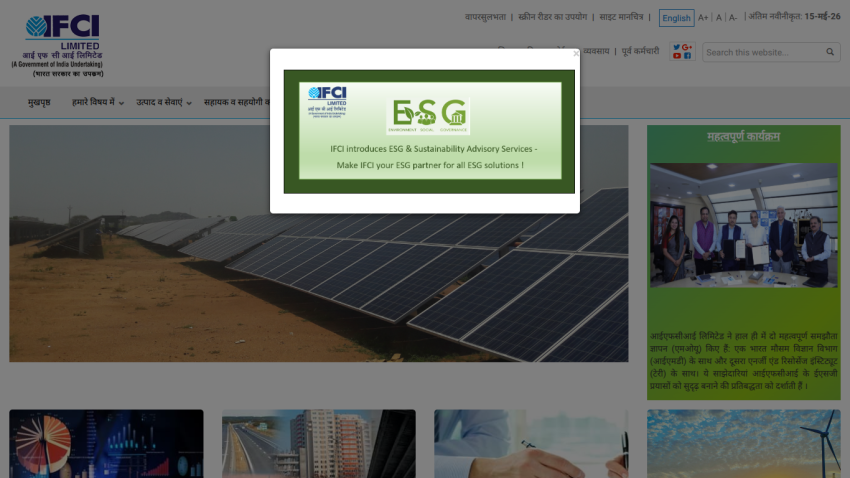The image size is (850, 478).
Task: Open पूर्व कर्मचारी link
Action: 640,51
